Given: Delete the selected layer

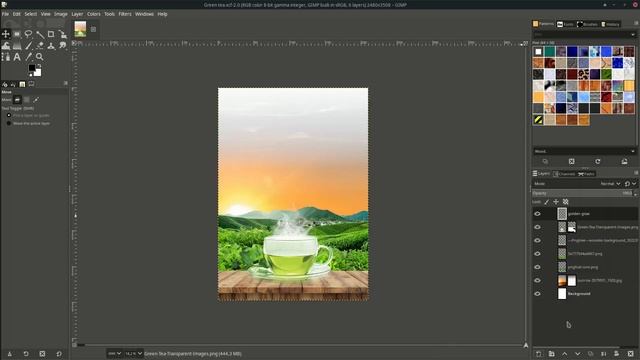Looking at the screenshot, I should tap(631, 354).
